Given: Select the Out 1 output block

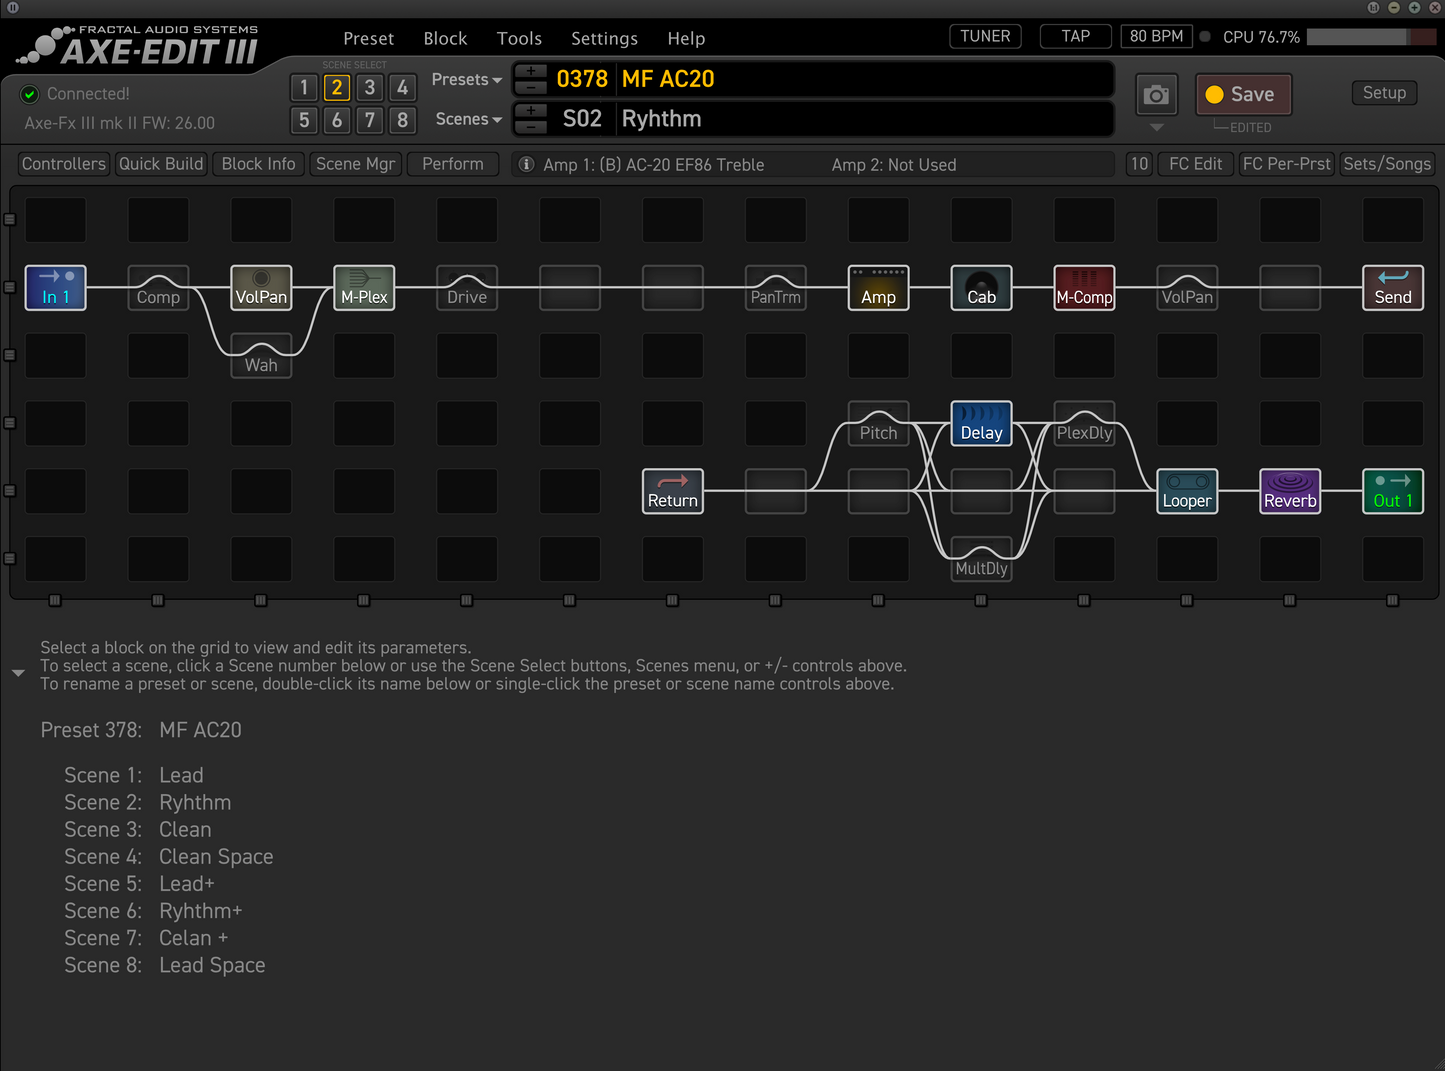Looking at the screenshot, I should pyautogui.click(x=1393, y=492).
